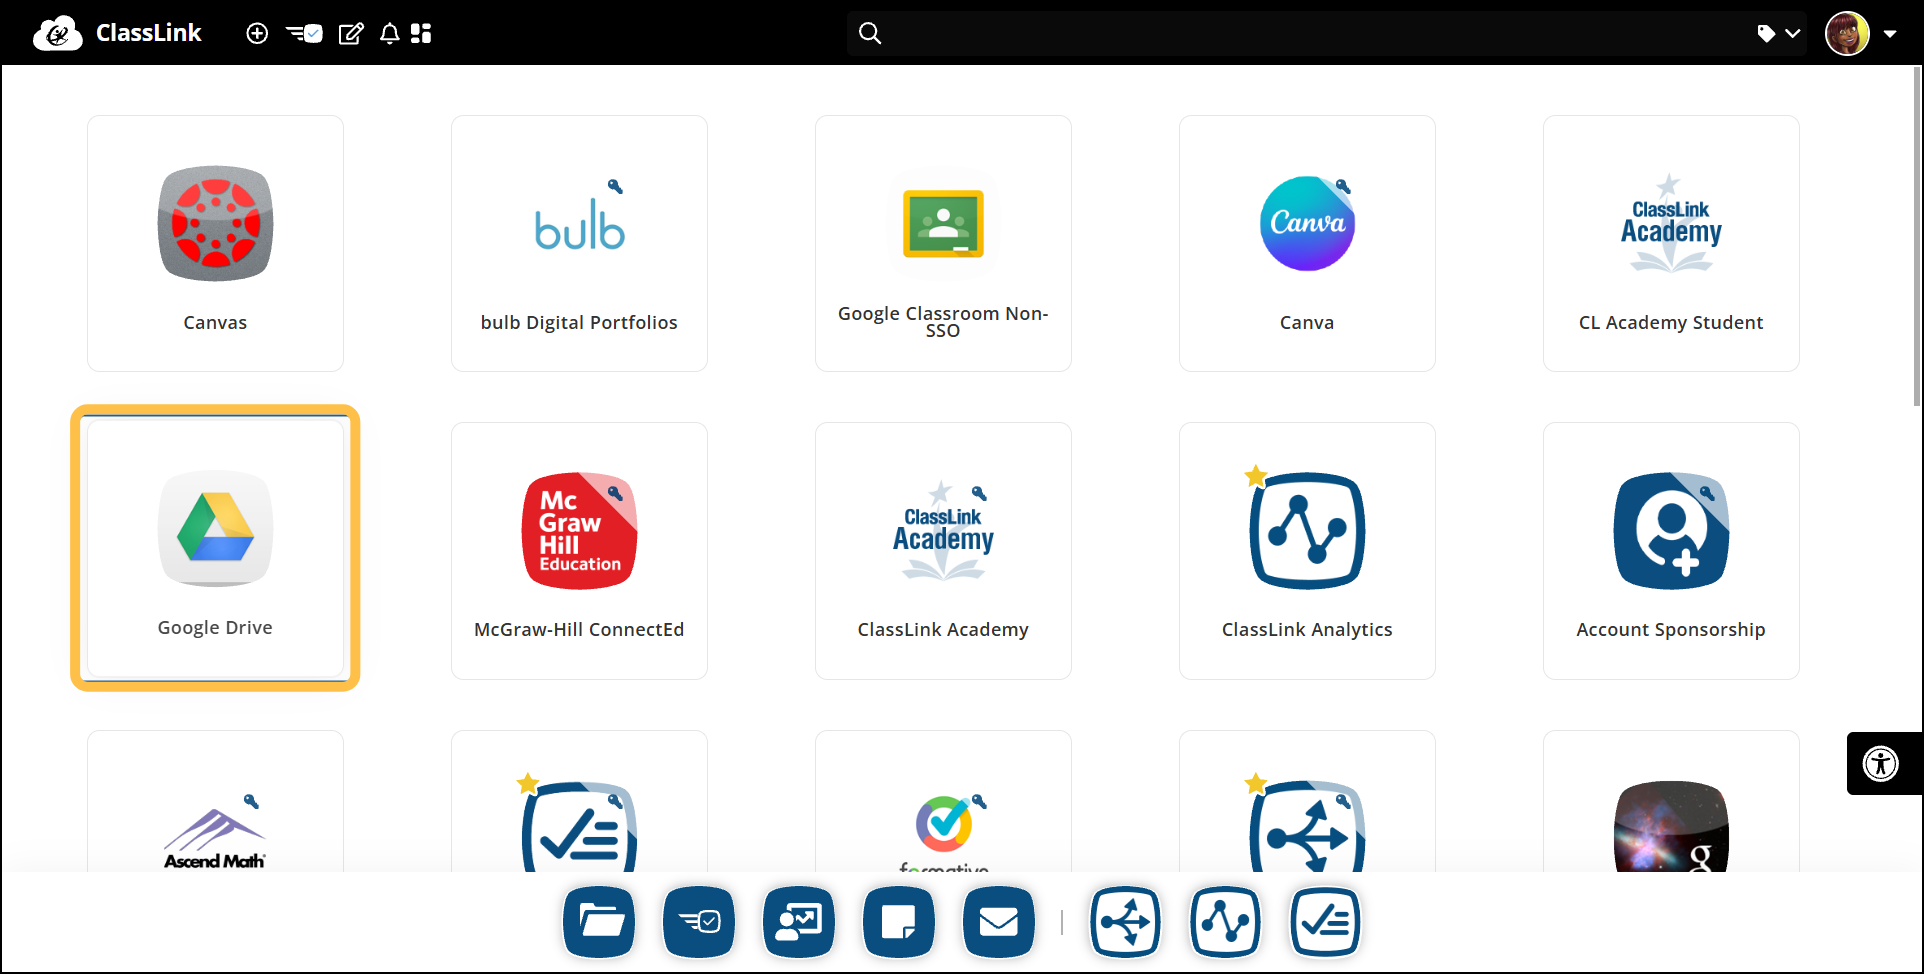Open the checklist icon in top bar
This screenshot has width=1924, height=974.
(304, 33)
